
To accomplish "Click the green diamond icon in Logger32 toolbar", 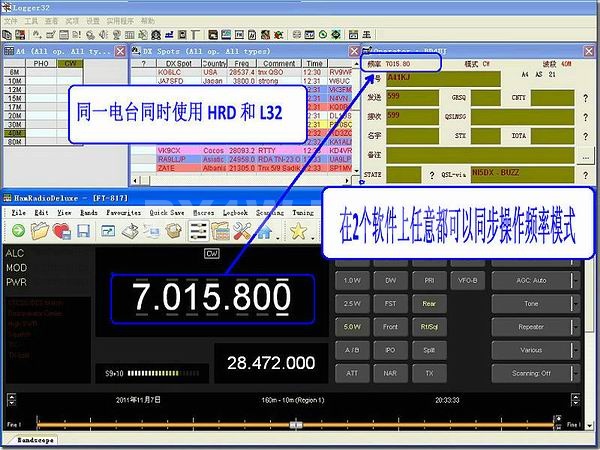I will (336, 35).
